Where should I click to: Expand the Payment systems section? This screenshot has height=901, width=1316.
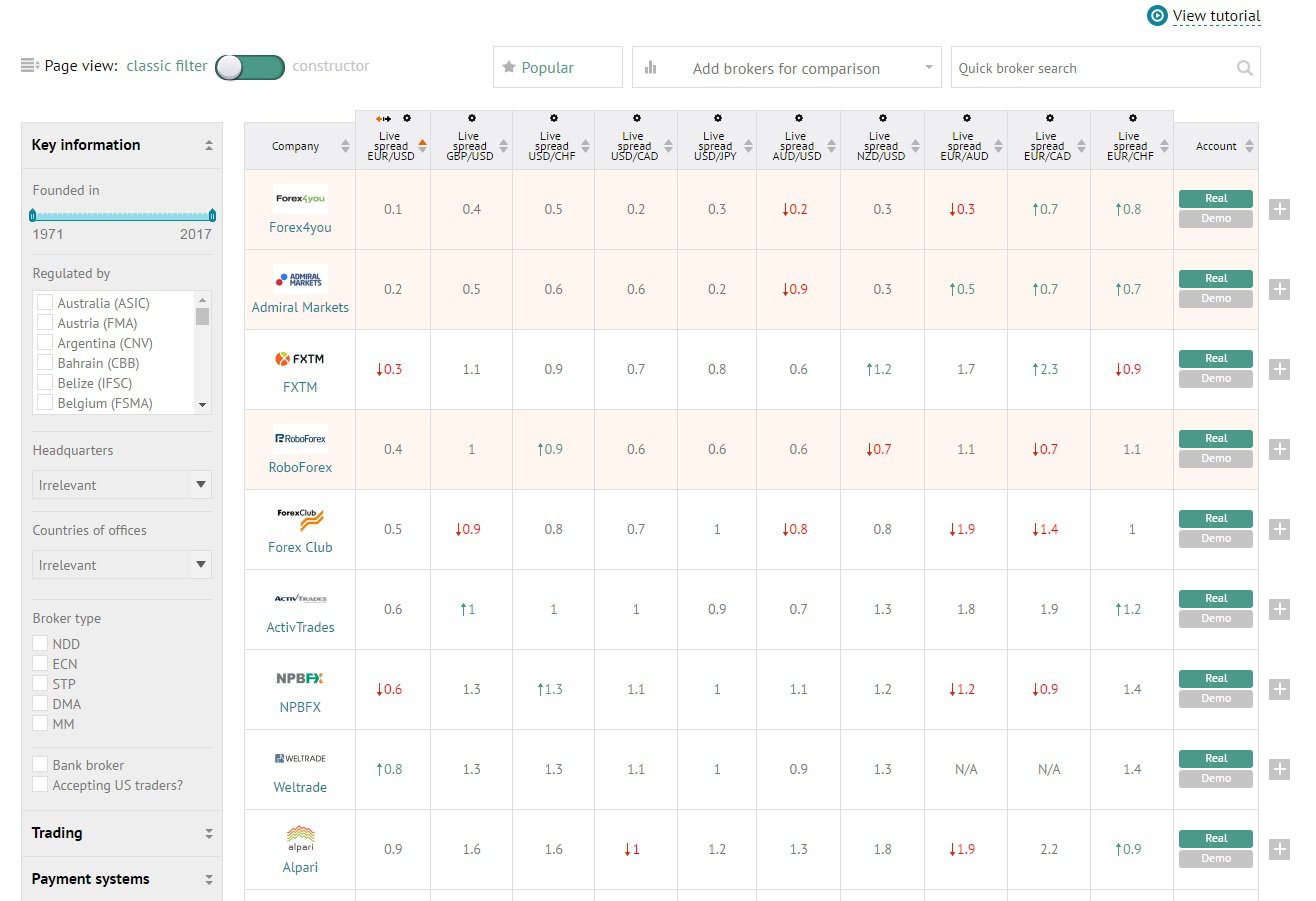(122, 879)
